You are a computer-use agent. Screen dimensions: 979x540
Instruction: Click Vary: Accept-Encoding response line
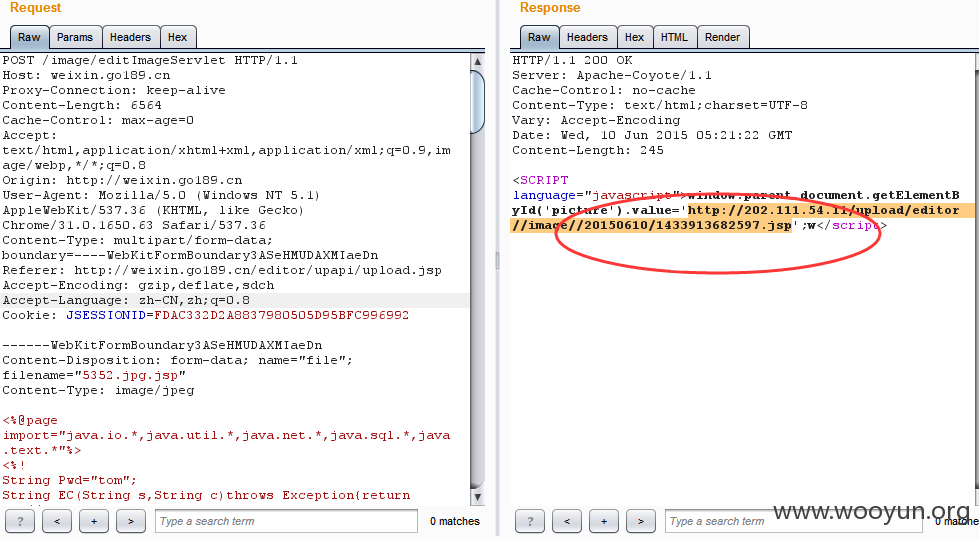[596, 120]
